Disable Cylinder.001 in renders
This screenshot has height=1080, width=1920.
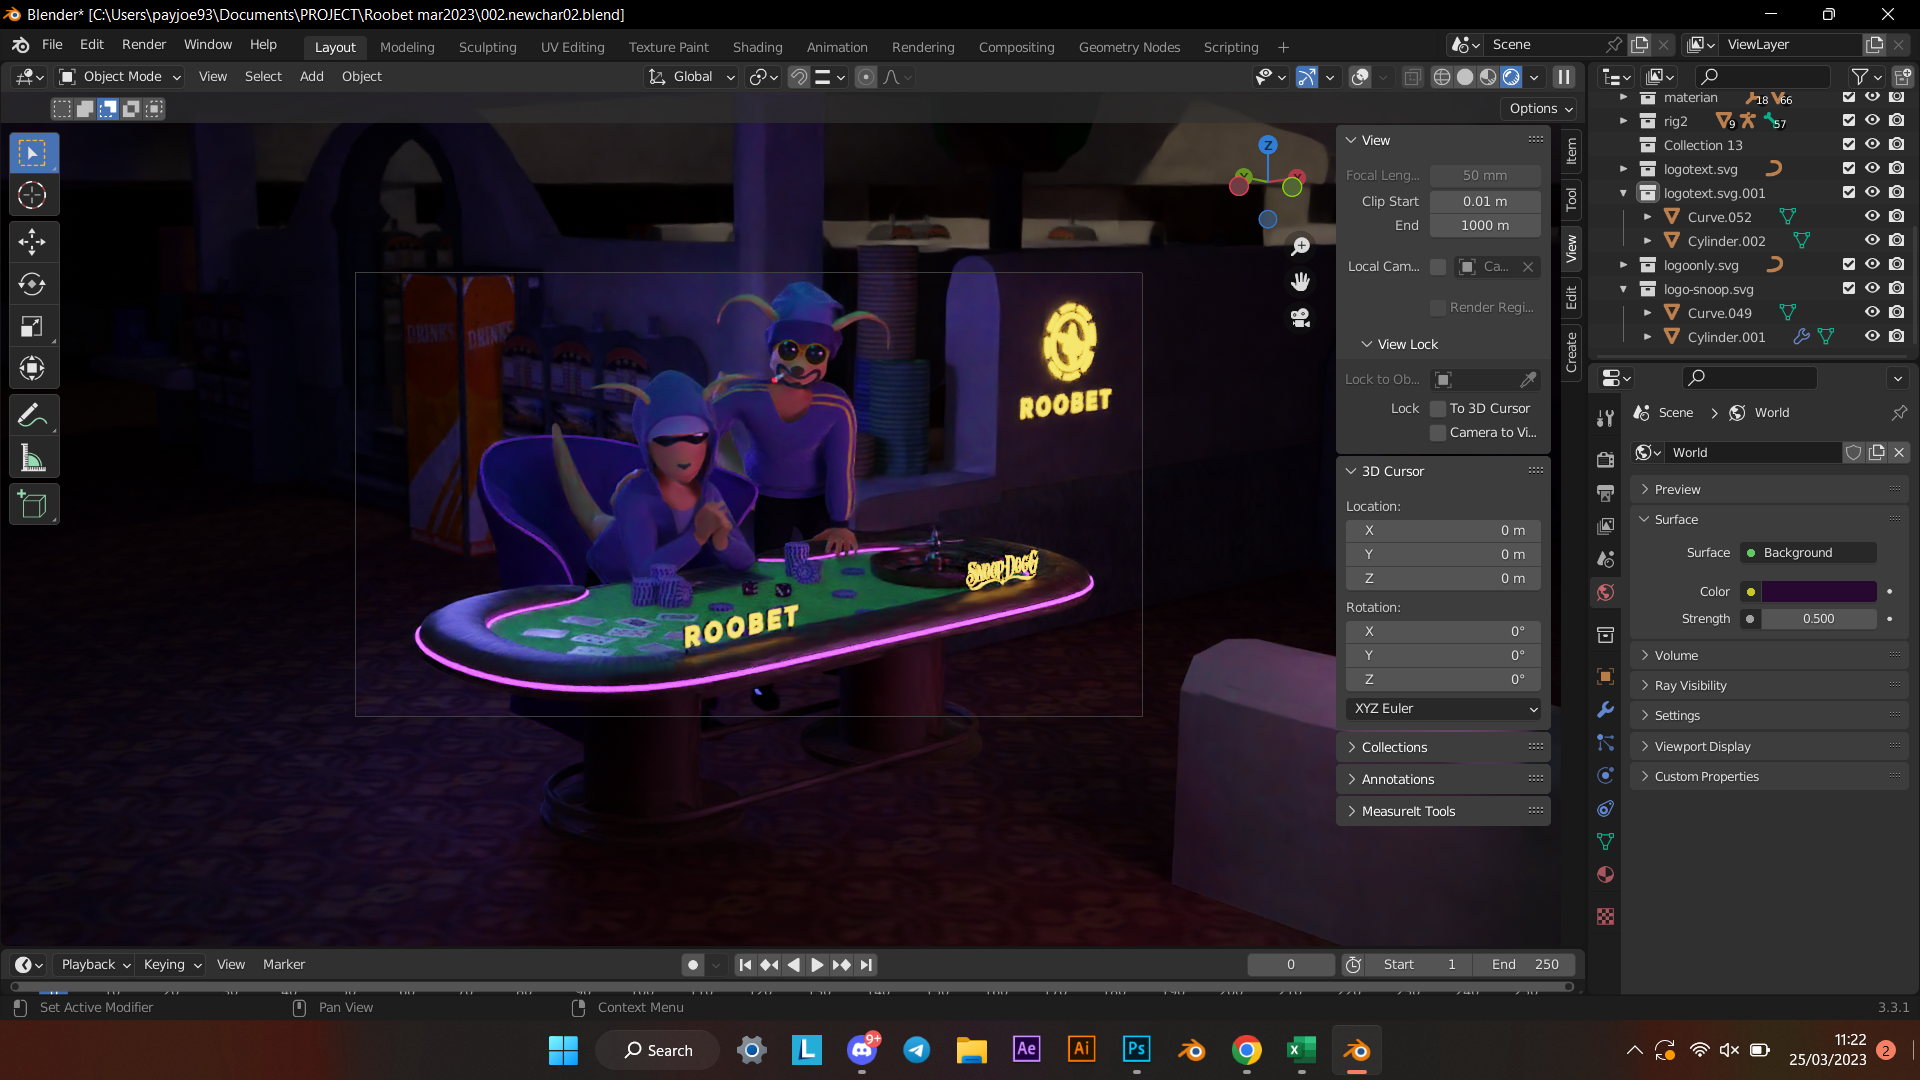[x=1896, y=336]
